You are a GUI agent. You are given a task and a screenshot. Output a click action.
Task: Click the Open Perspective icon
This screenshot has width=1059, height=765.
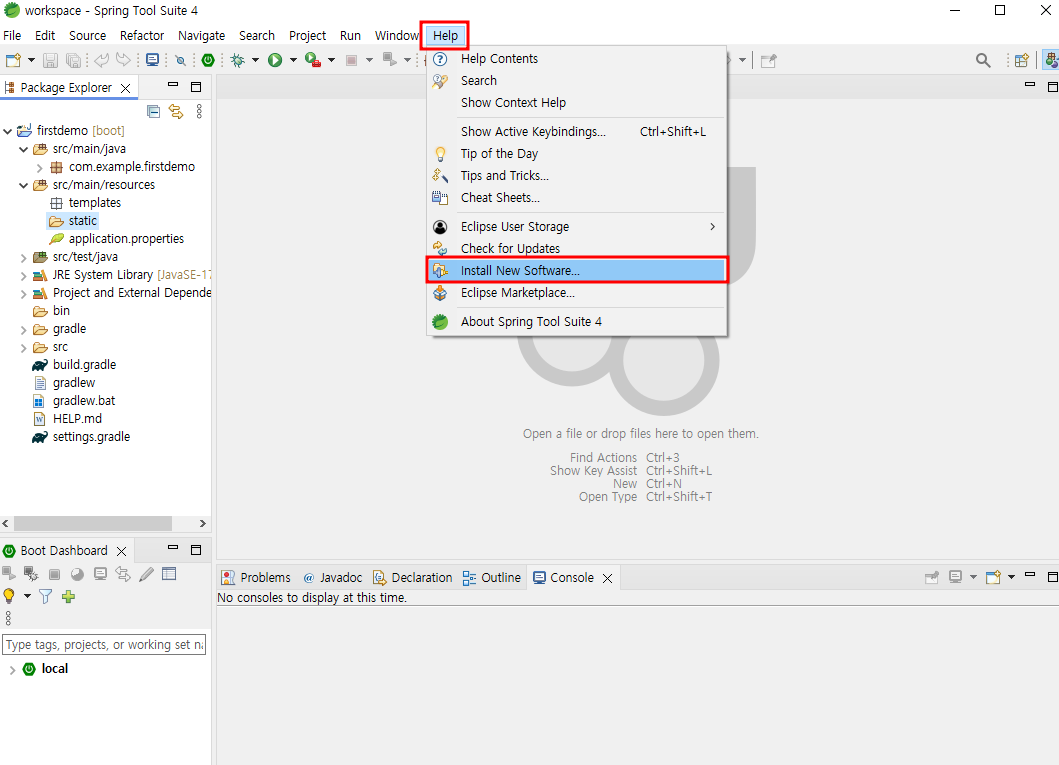1021,60
